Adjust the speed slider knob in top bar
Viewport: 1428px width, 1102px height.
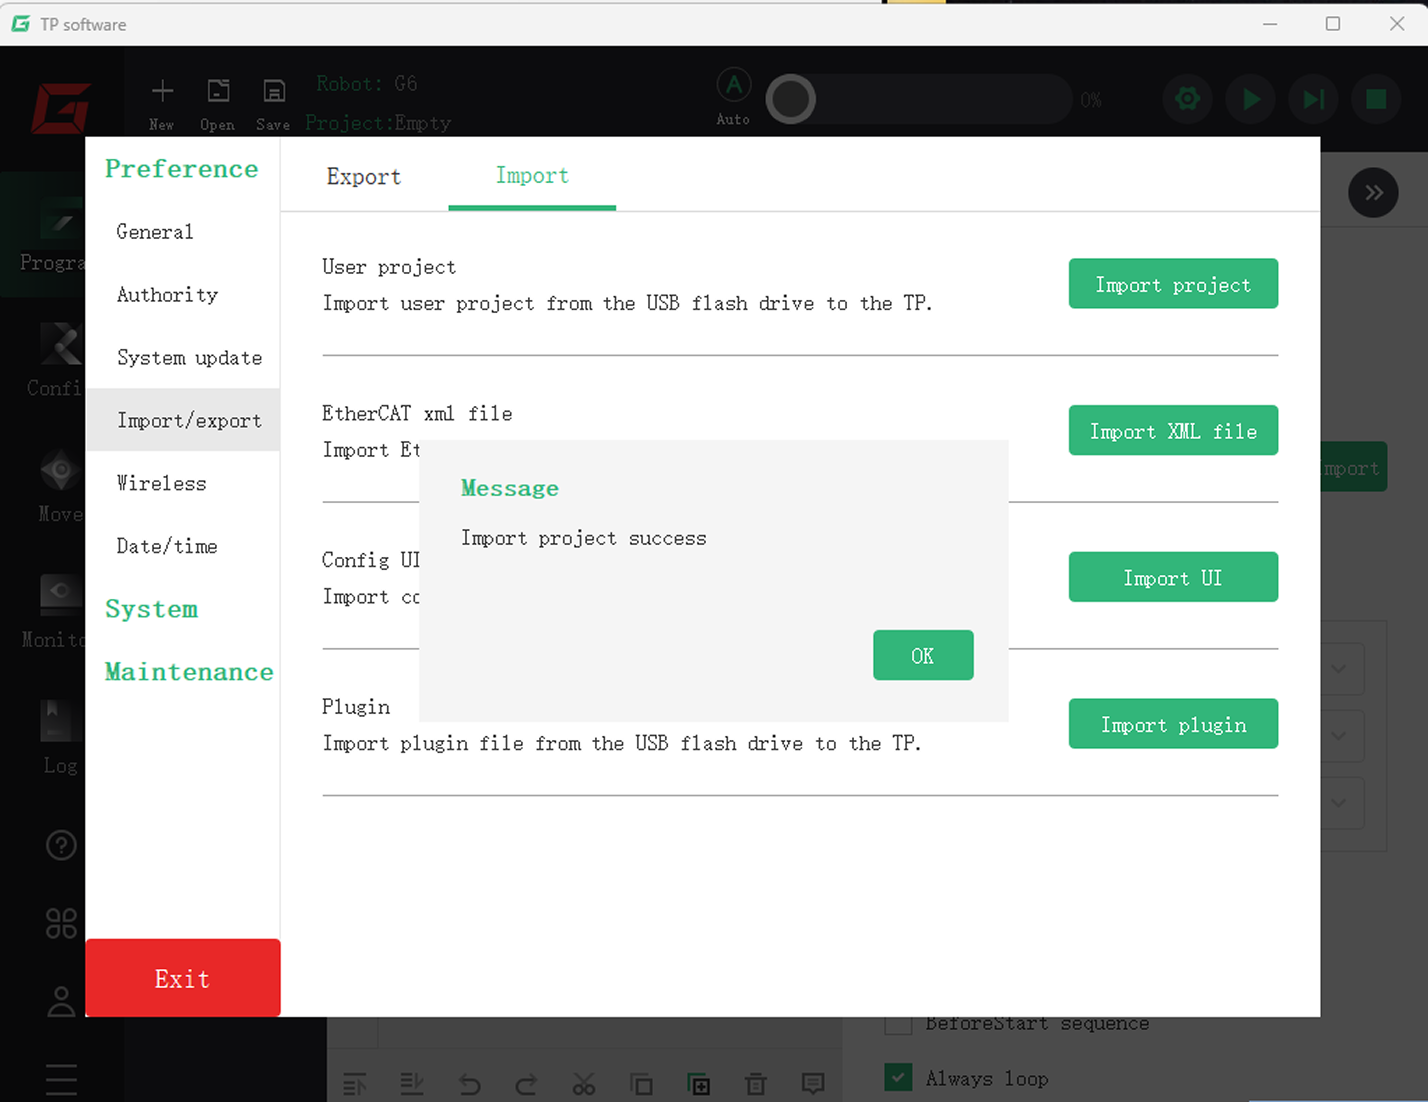(x=791, y=99)
